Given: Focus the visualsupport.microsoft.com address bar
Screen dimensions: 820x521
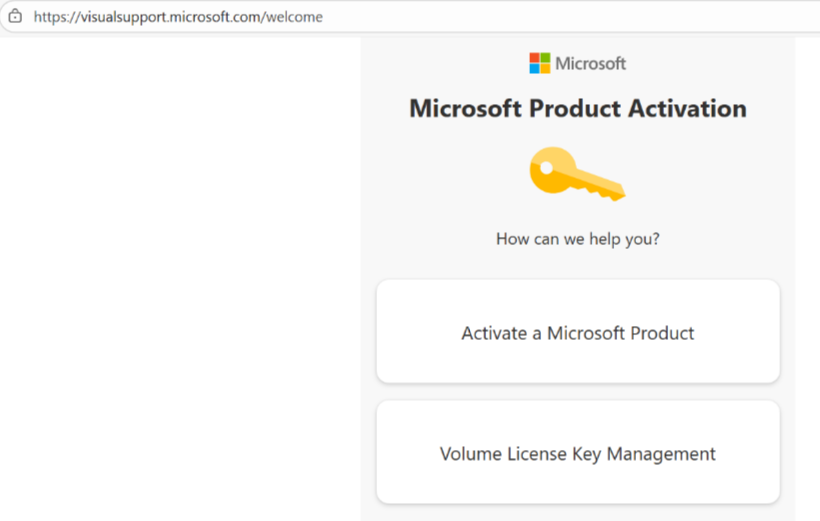Looking at the screenshot, I should (413, 17).
